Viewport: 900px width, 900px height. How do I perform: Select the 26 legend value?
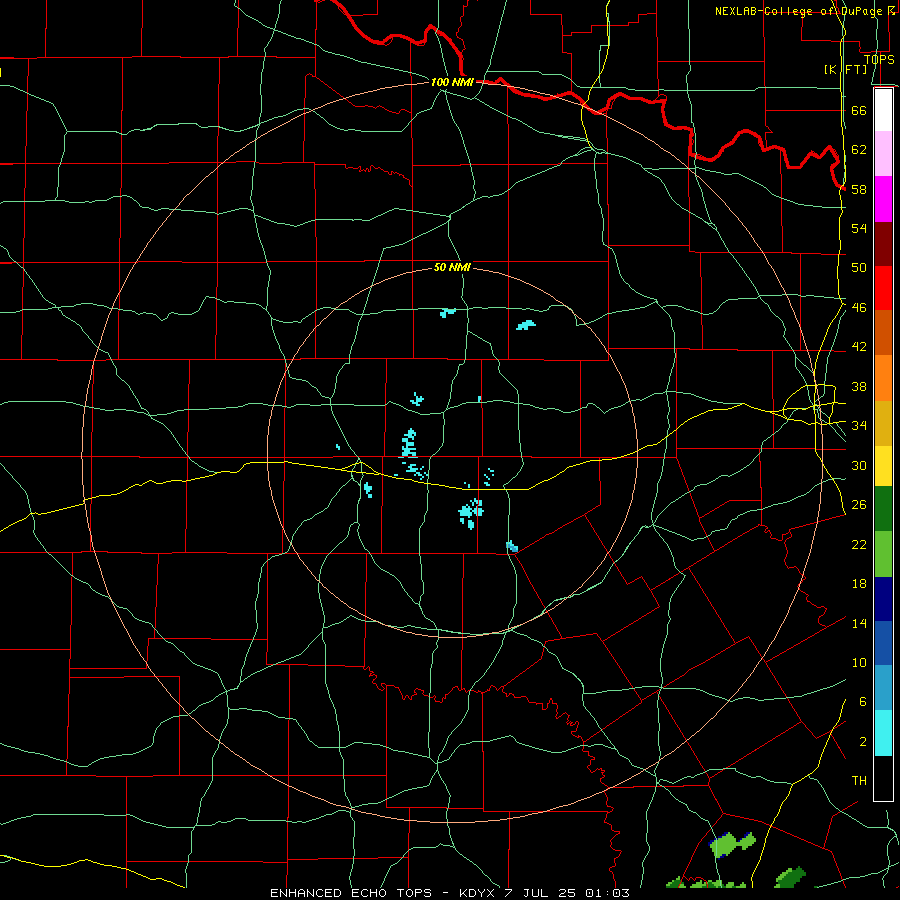(x=859, y=505)
